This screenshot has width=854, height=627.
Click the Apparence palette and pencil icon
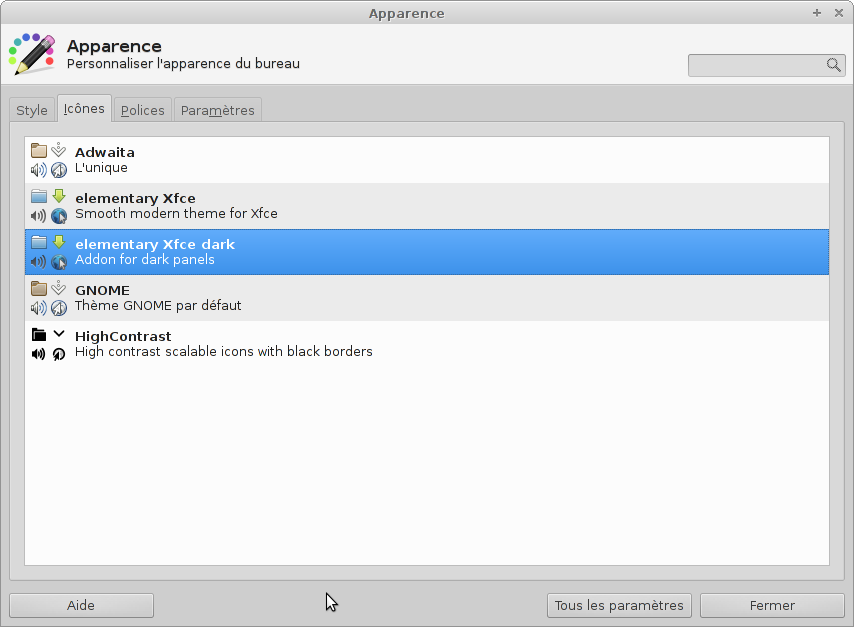pyautogui.click(x=32, y=54)
